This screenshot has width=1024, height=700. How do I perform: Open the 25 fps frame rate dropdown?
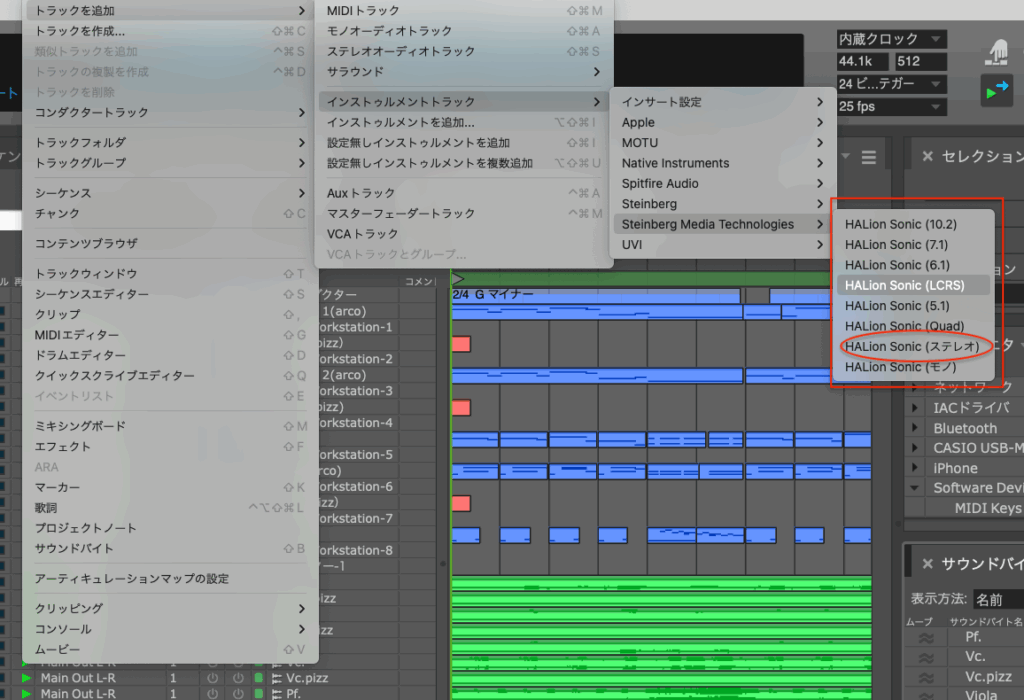click(x=891, y=106)
